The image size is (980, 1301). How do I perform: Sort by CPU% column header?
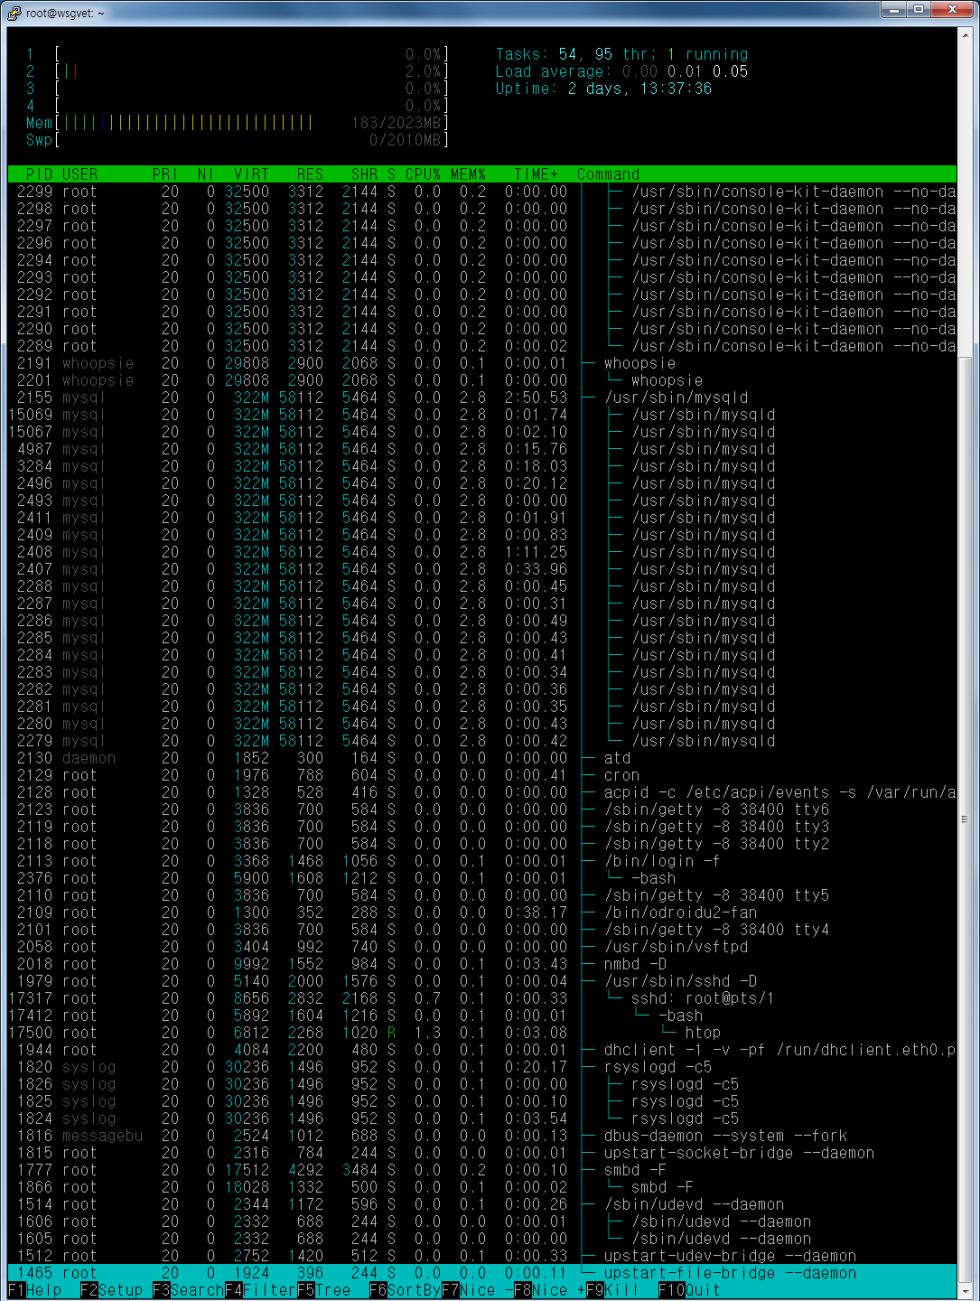[x=422, y=174]
